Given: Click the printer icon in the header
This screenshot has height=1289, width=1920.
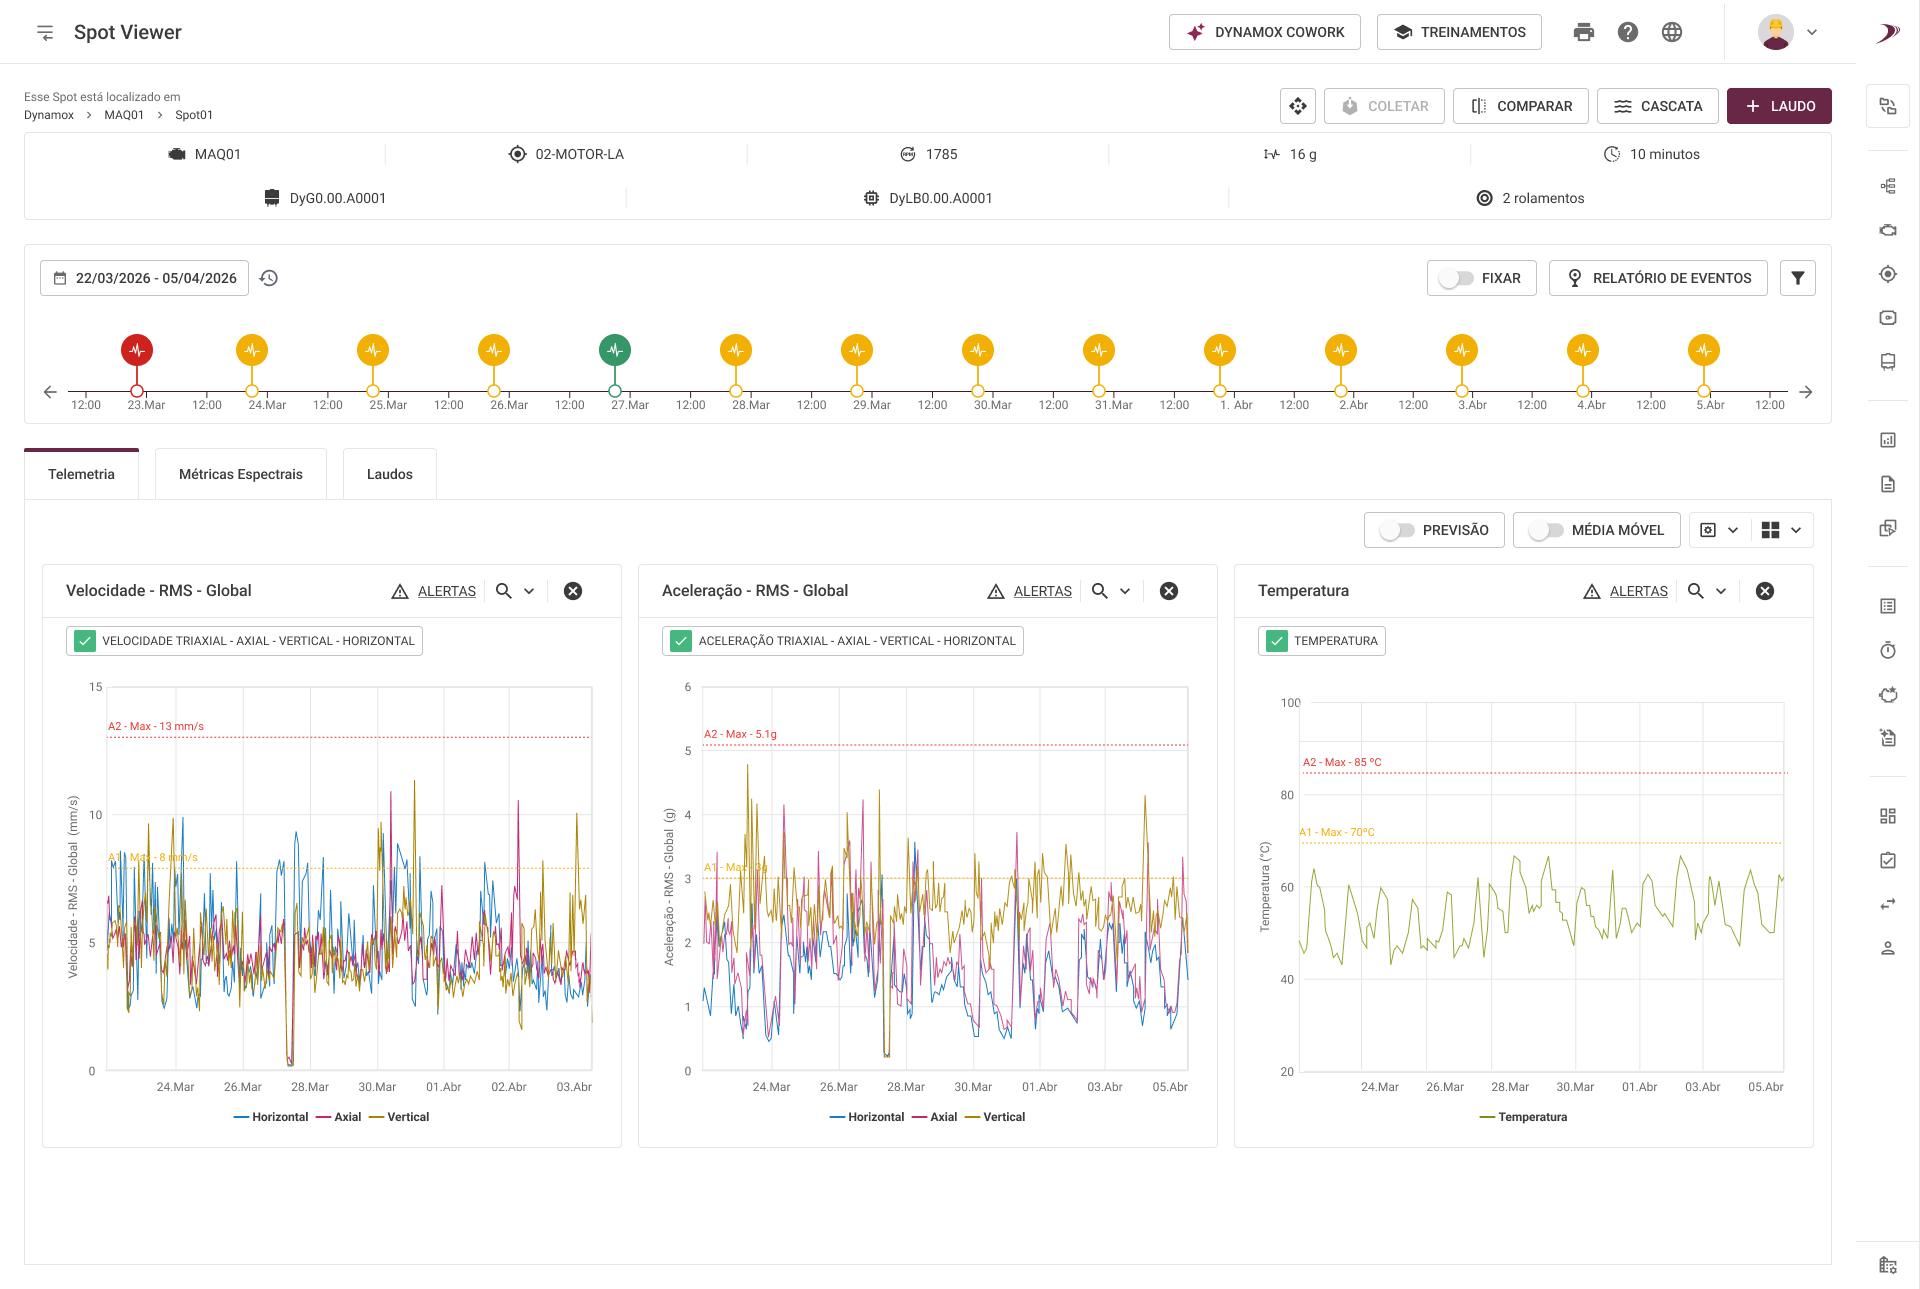Looking at the screenshot, I should [1584, 32].
